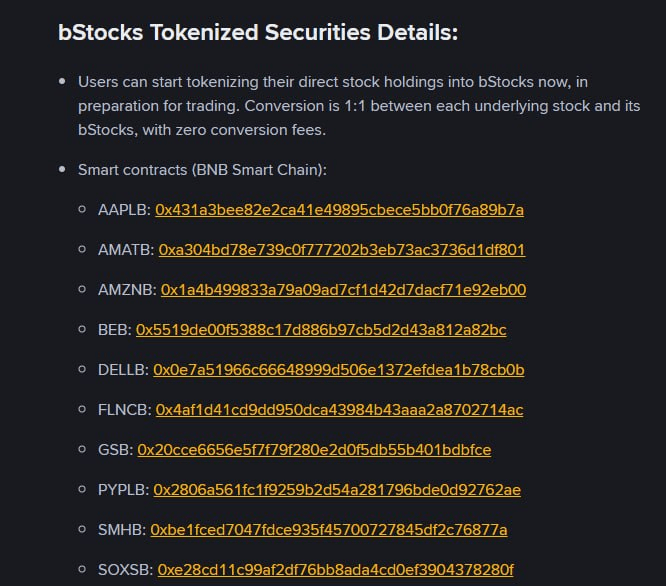
Task: Open the SMHB contract address link
Action: tap(329, 530)
